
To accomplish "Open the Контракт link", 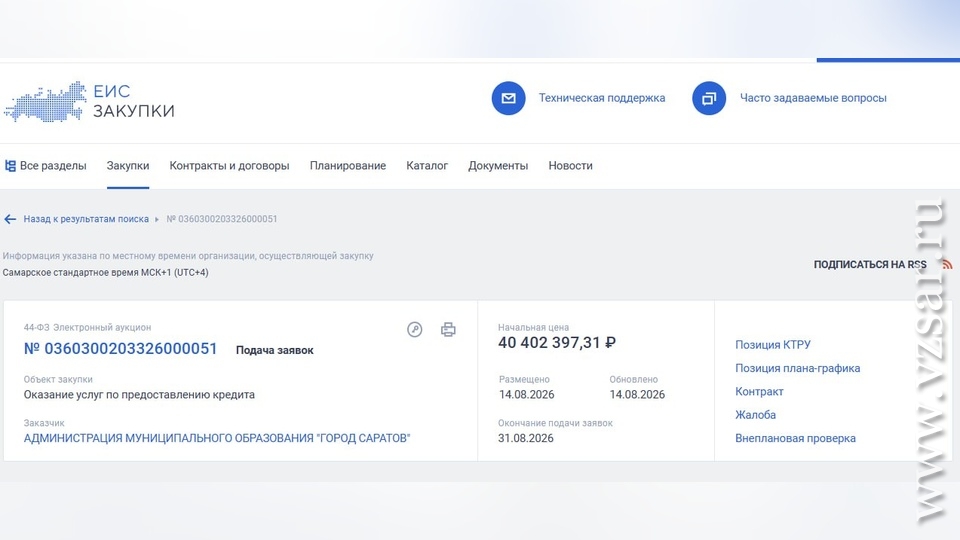I will click(x=759, y=391).
